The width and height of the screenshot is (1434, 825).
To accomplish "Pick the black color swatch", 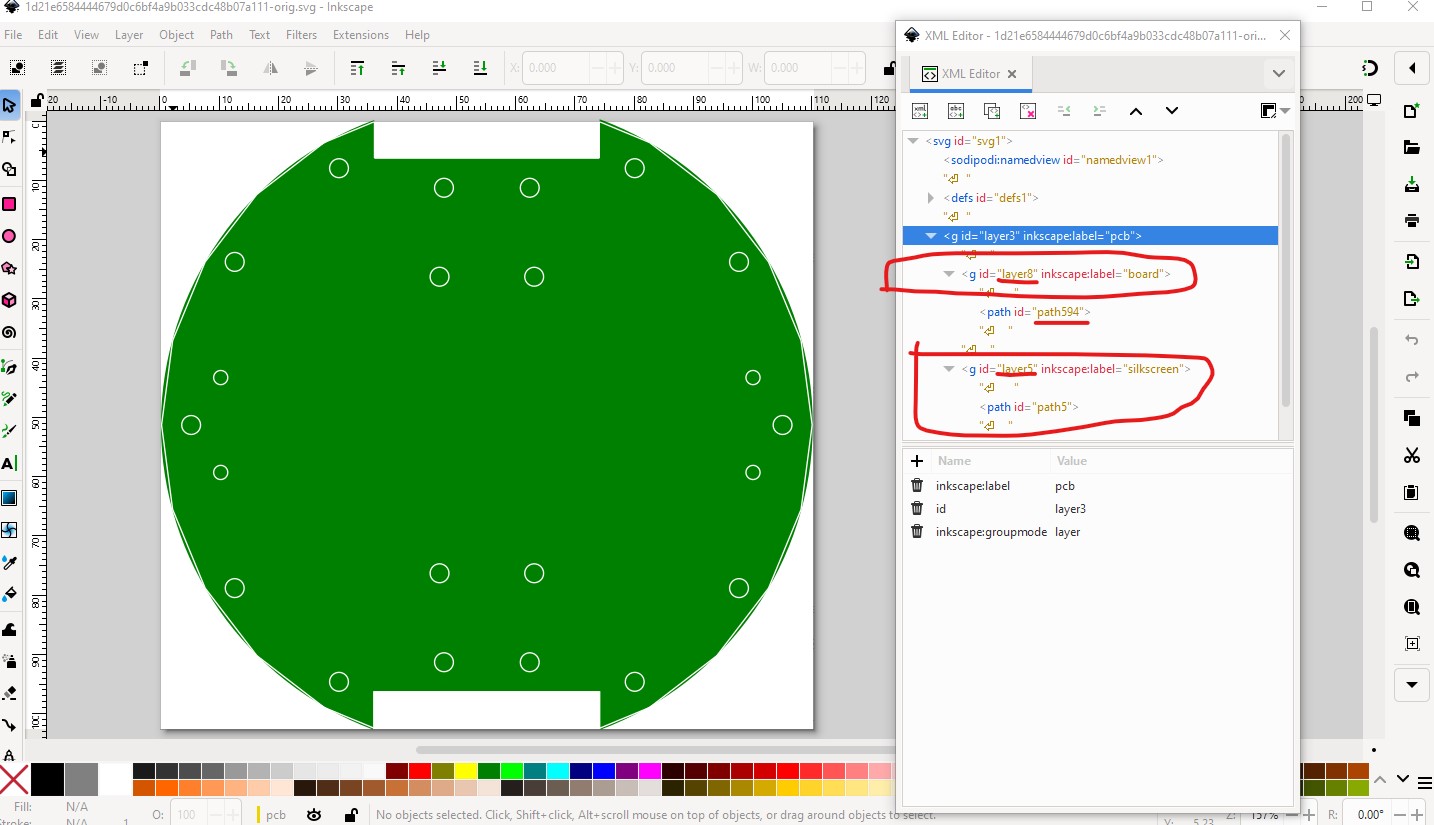I will tap(47, 779).
